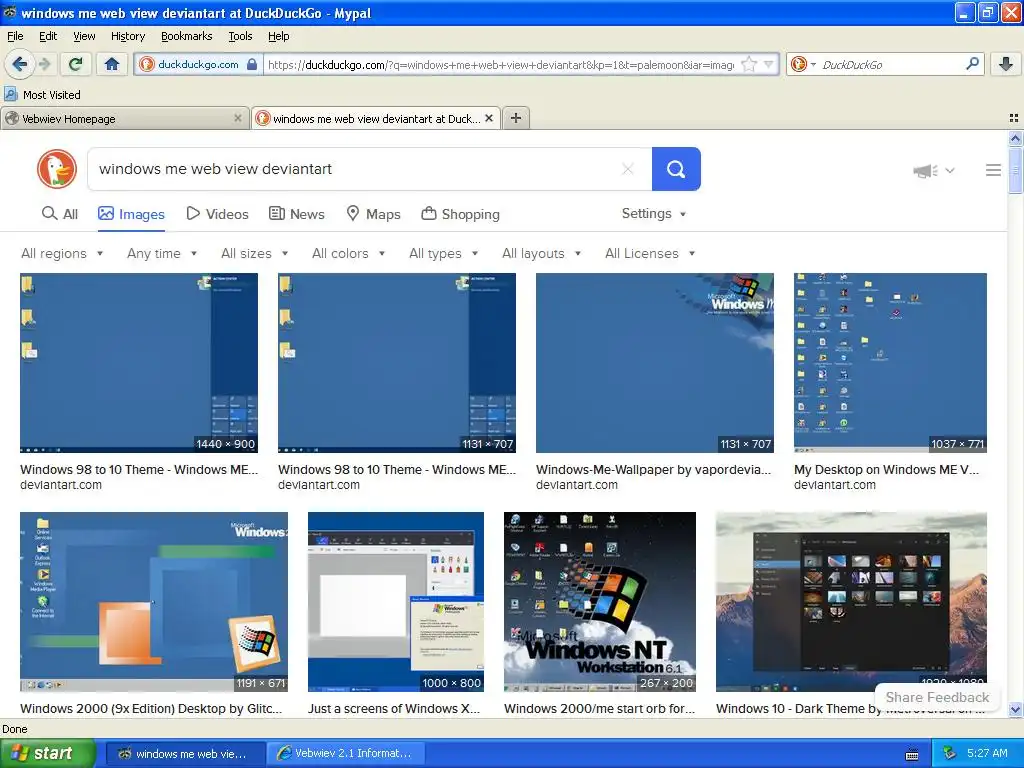Screen dimensions: 1024x768
Task: Reload the current page
Action: point(76,64)
